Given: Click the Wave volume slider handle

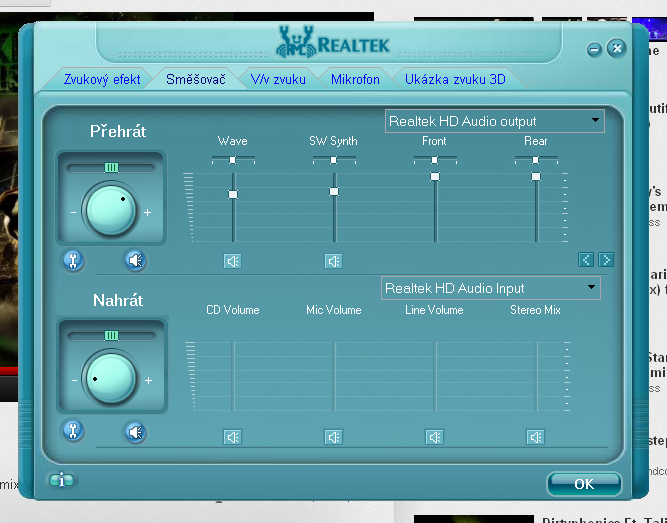Looking at the screenshot, I should [233, 194].
